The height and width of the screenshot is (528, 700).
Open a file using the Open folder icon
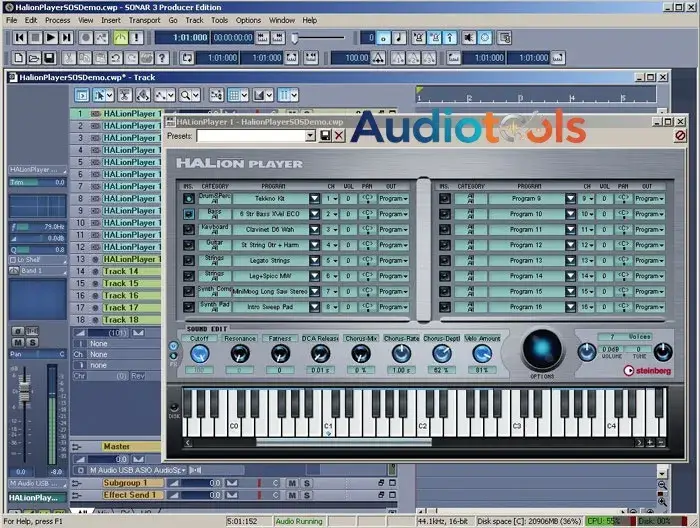coord(34,58)
